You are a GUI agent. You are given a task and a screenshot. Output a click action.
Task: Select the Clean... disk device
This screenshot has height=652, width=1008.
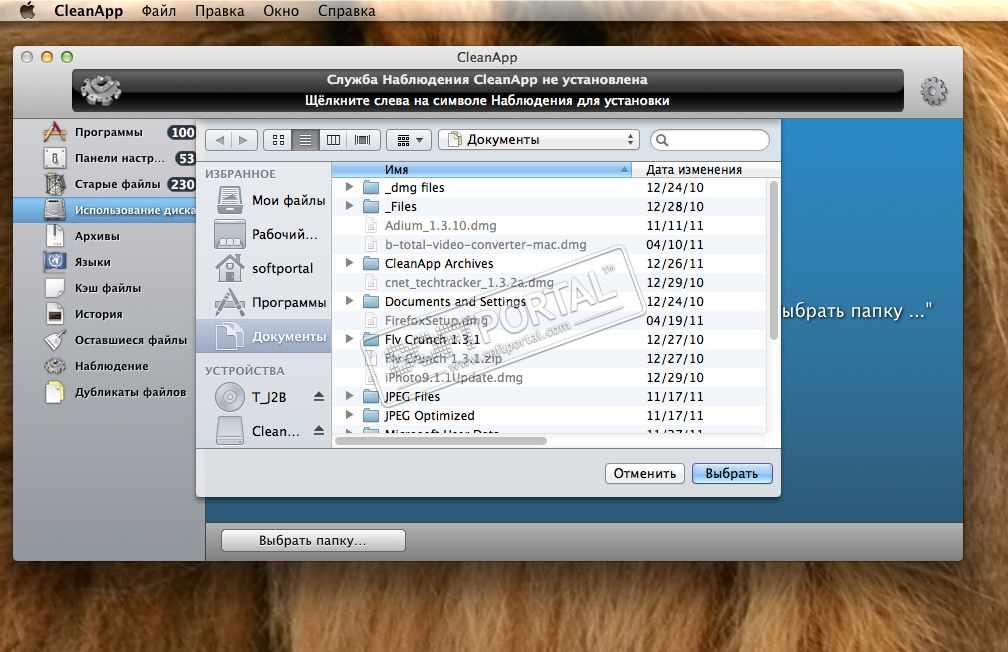257,431
